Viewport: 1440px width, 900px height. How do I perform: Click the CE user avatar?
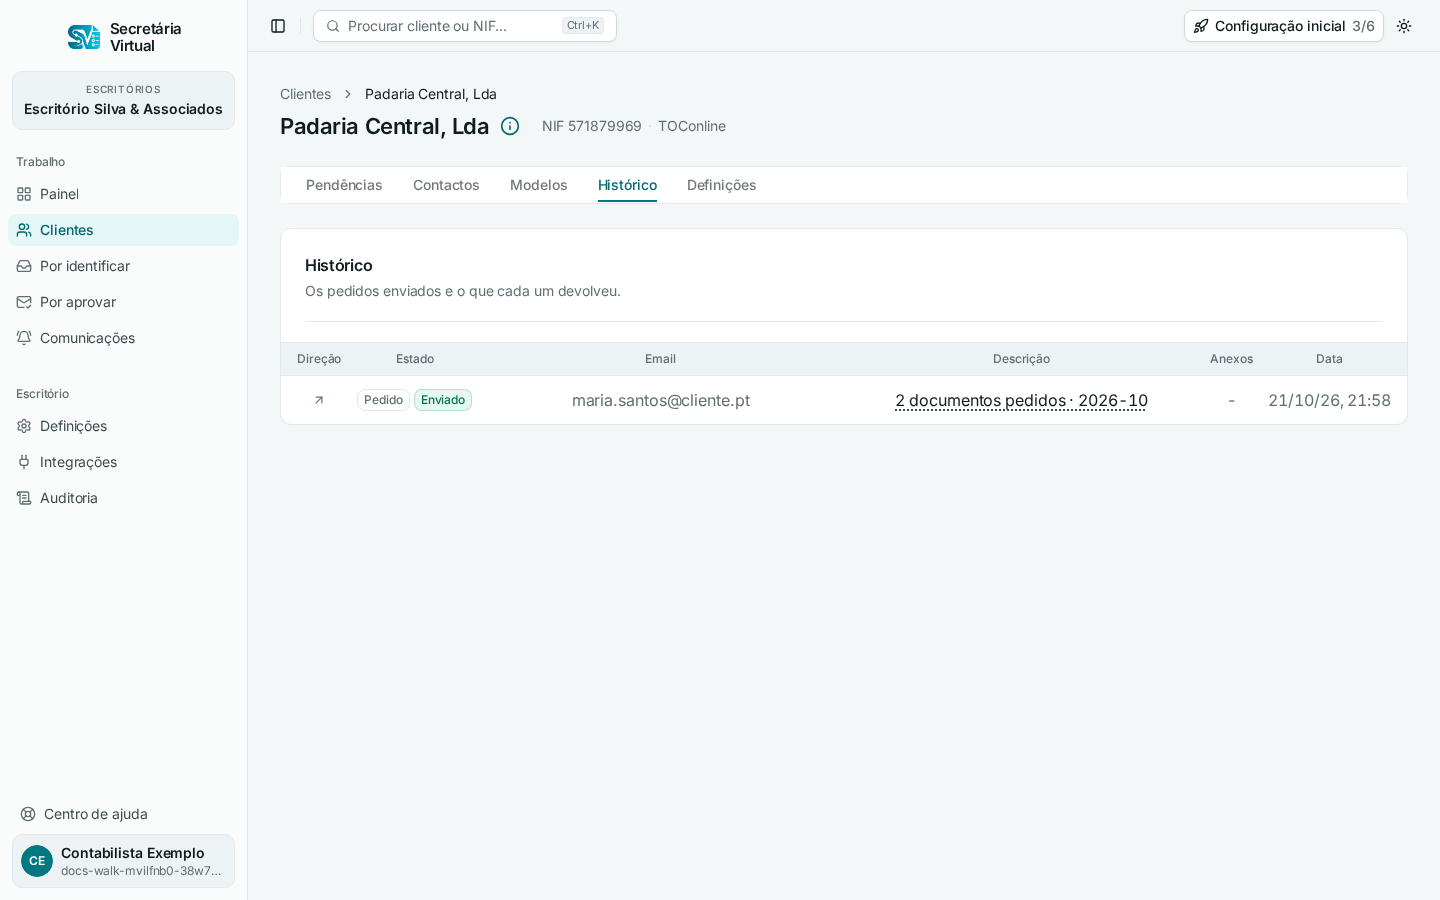tap(37, 861)
